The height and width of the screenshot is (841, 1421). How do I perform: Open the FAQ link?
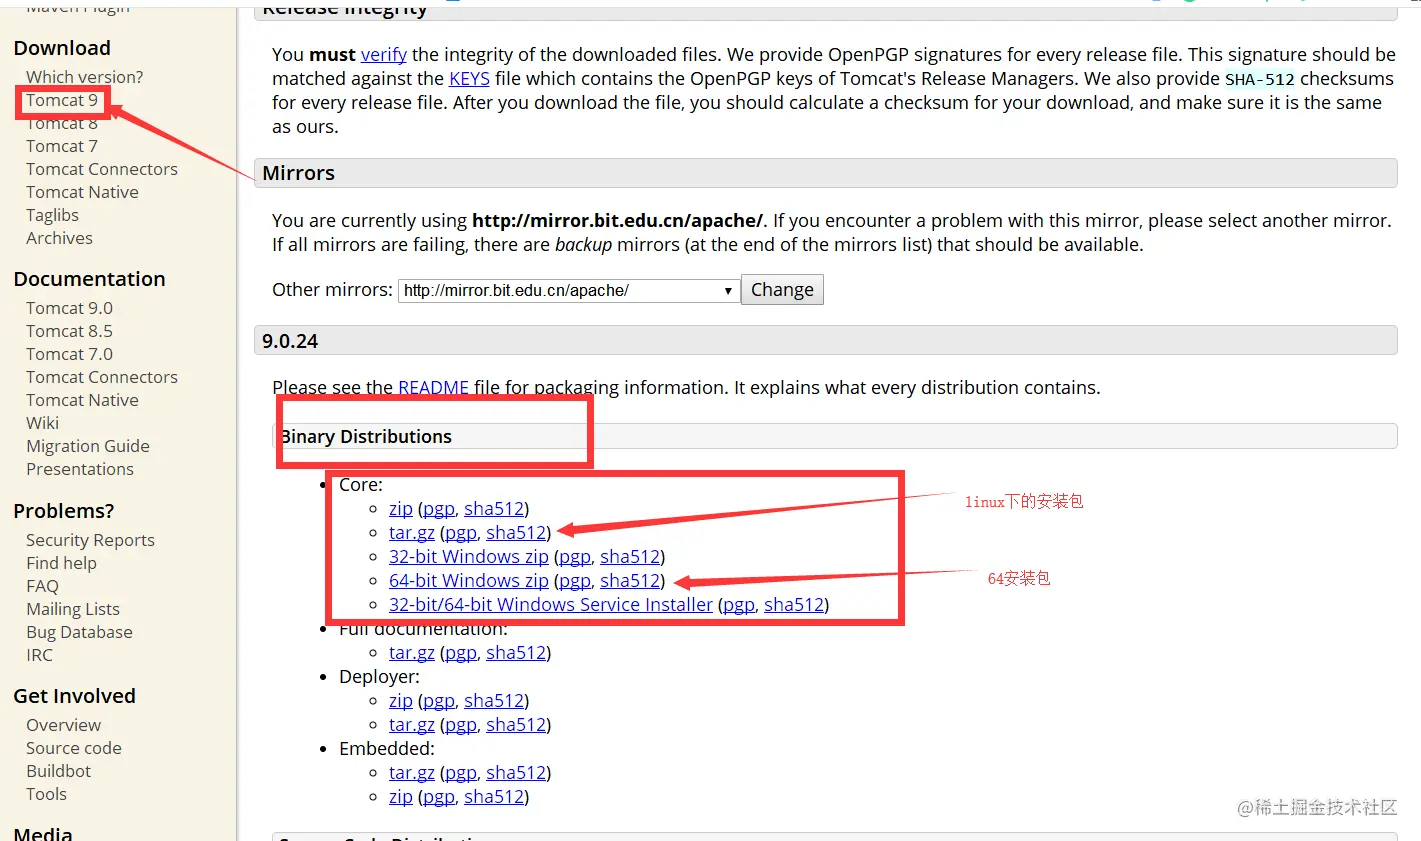point(42,586)
